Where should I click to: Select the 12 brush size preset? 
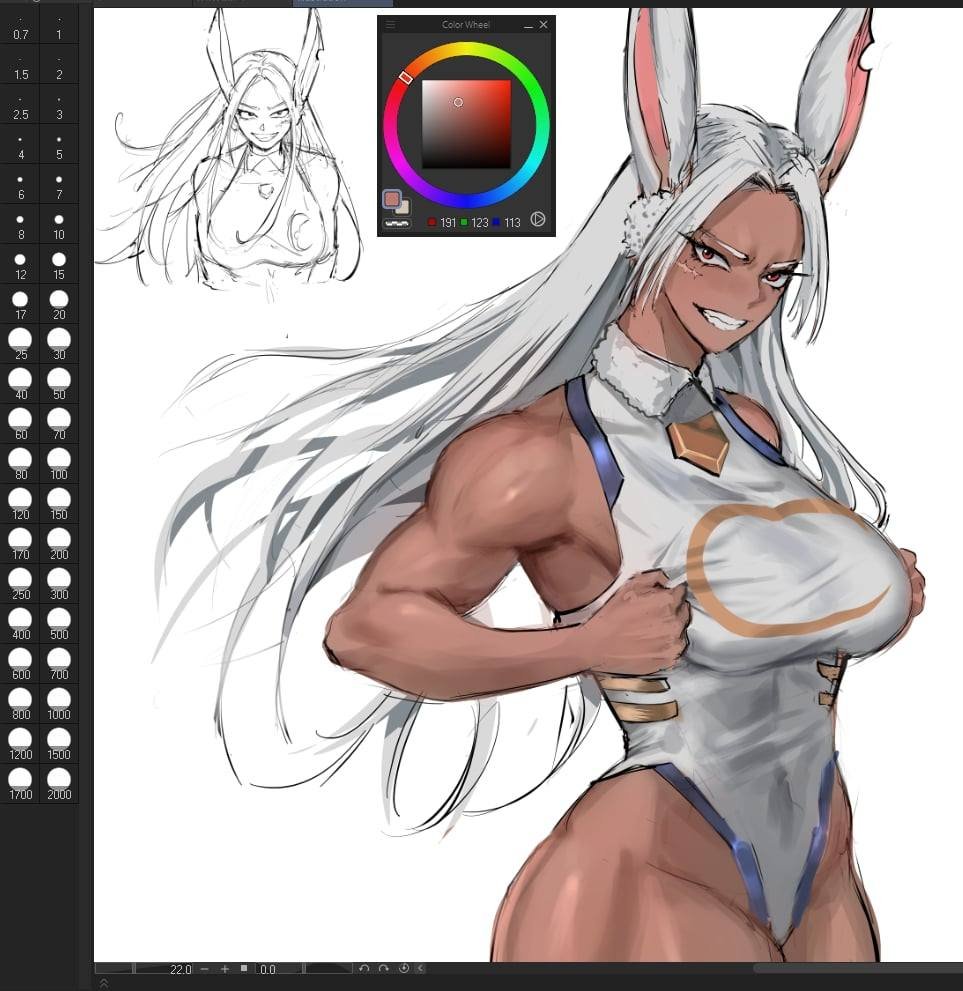(20, 264)
